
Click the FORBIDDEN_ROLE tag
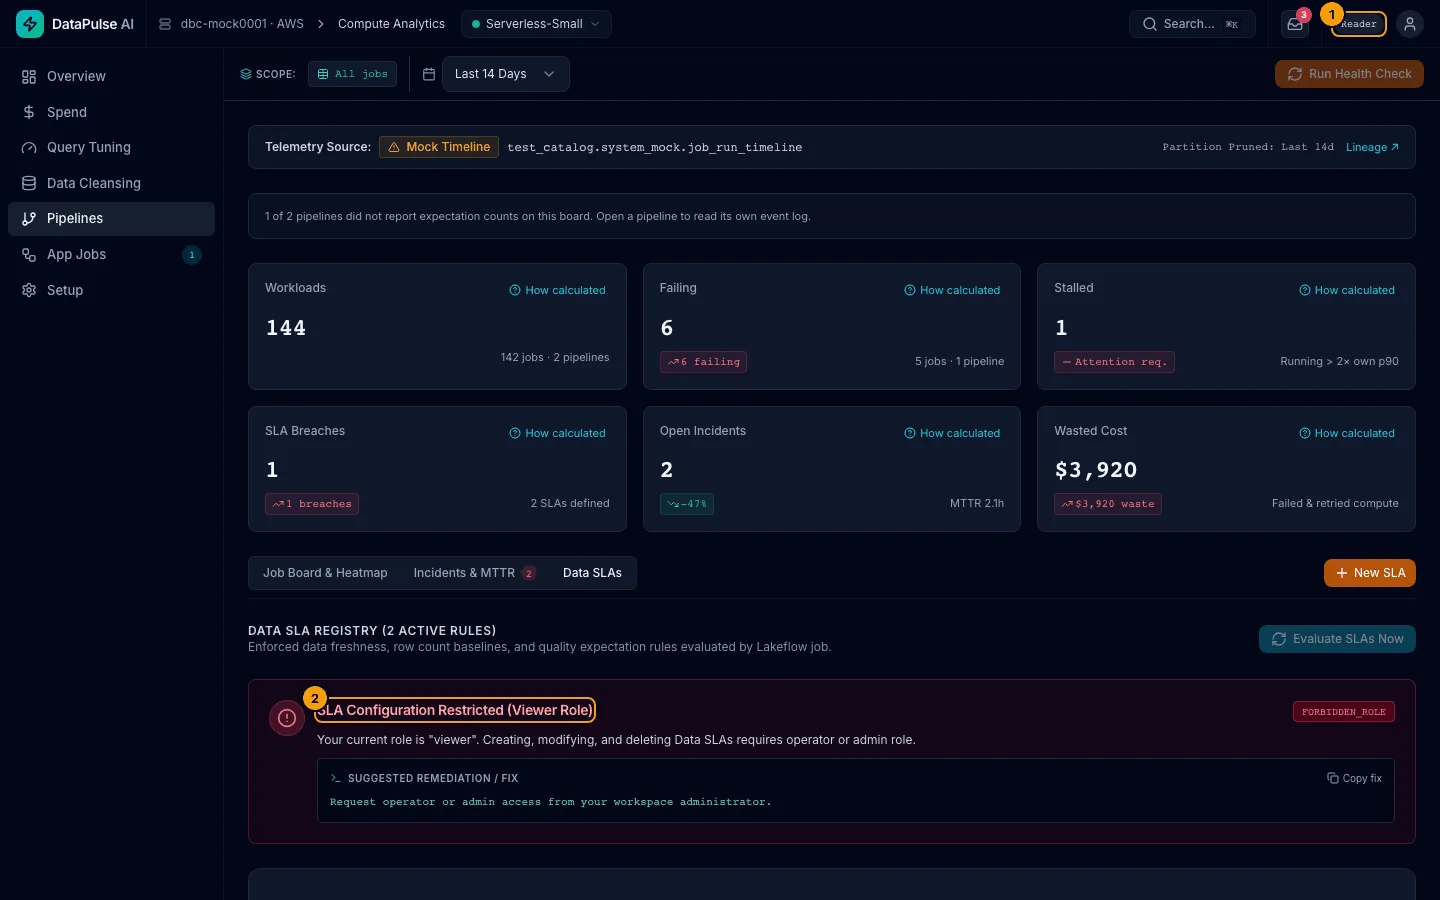point(1343,712)
